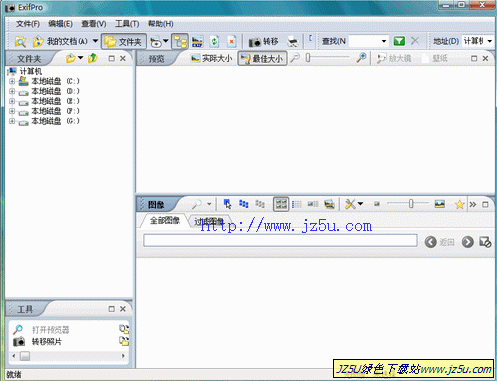Click the image filter text input field
This screenshot has width=497, height=381.
[x=280, y=241]
